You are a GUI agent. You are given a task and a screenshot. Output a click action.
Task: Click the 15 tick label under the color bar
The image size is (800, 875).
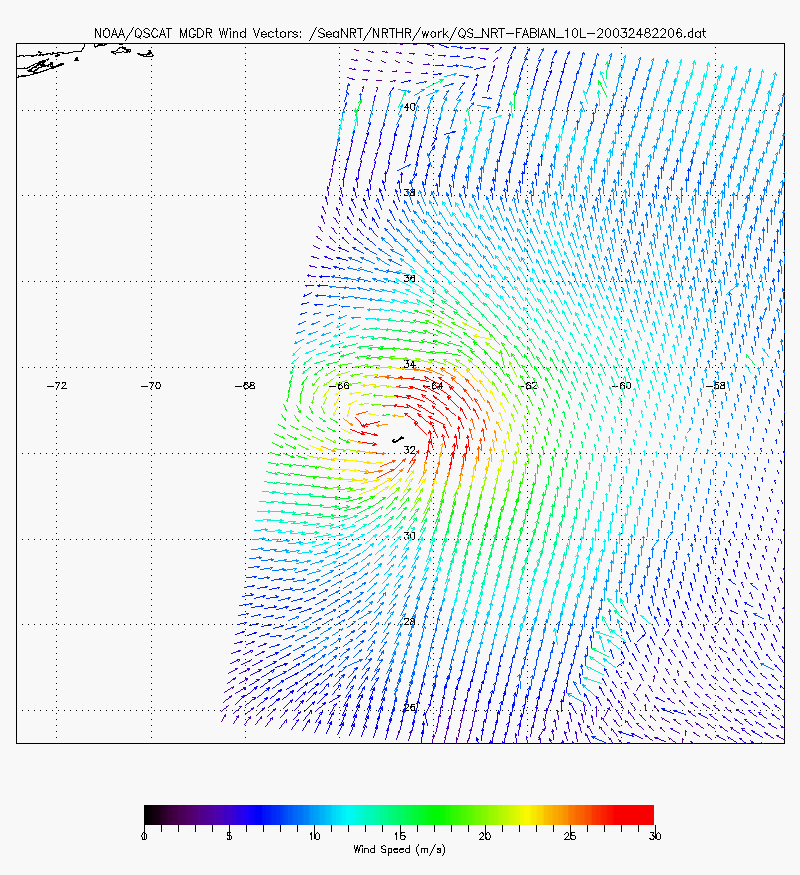pos(399,835)
